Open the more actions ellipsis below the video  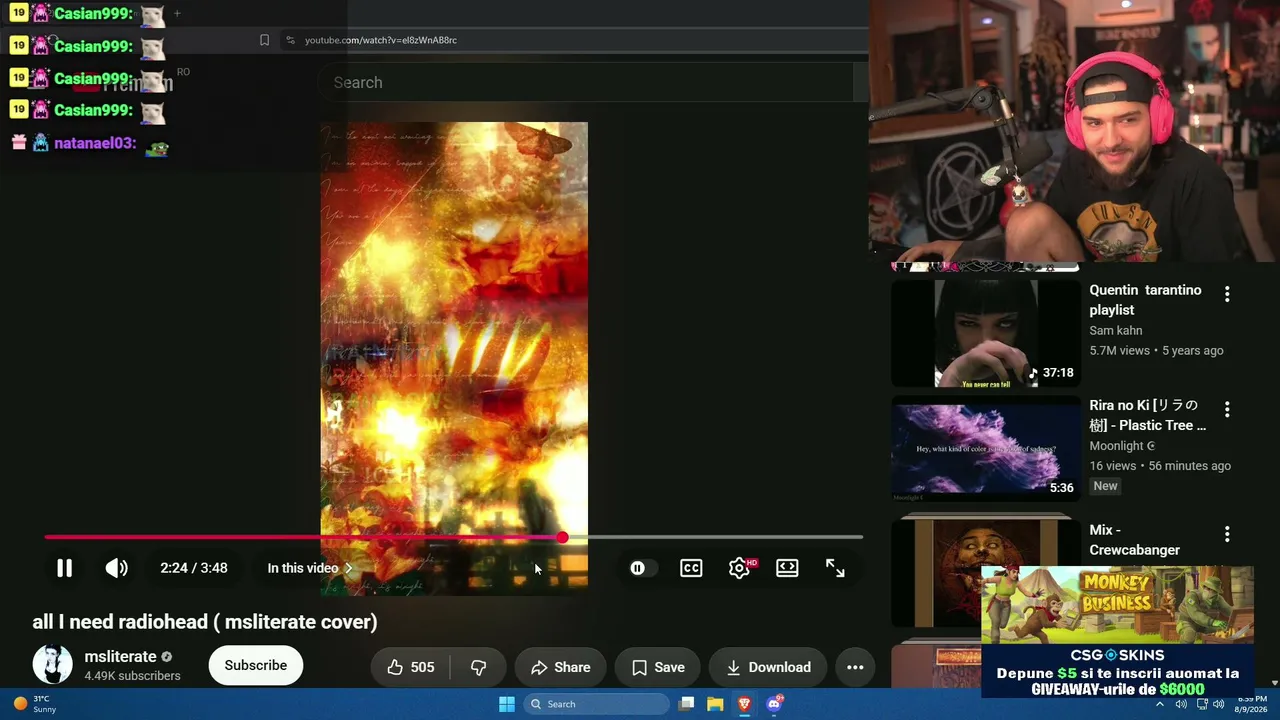tap(855, 667)
